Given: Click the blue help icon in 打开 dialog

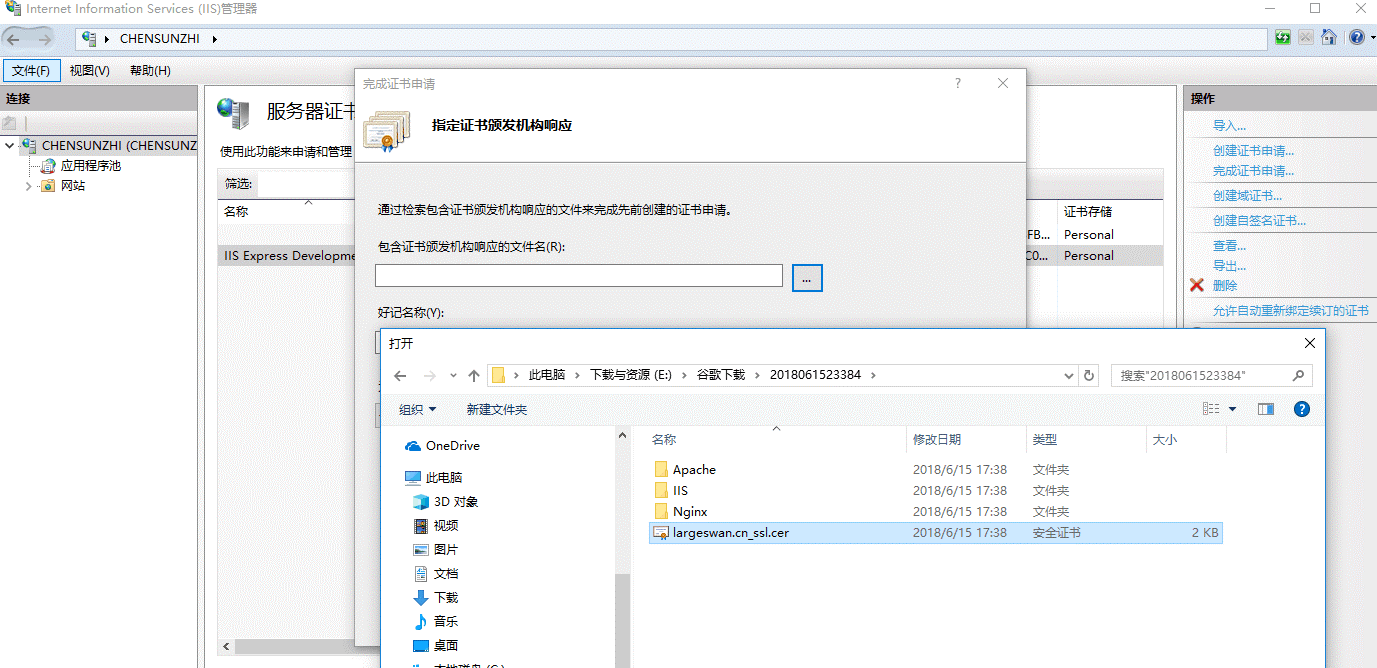Looking at the screenshot, I should (x=1302, y=409).
